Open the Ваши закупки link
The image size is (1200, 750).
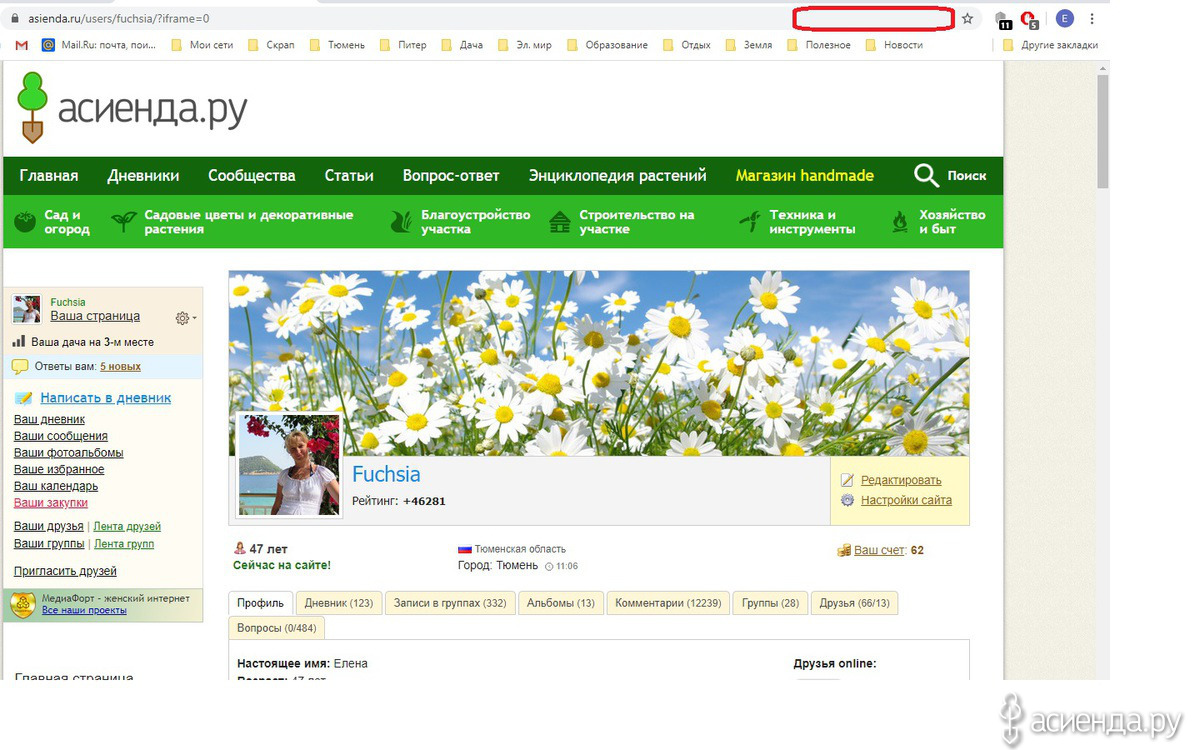[51, 503]
